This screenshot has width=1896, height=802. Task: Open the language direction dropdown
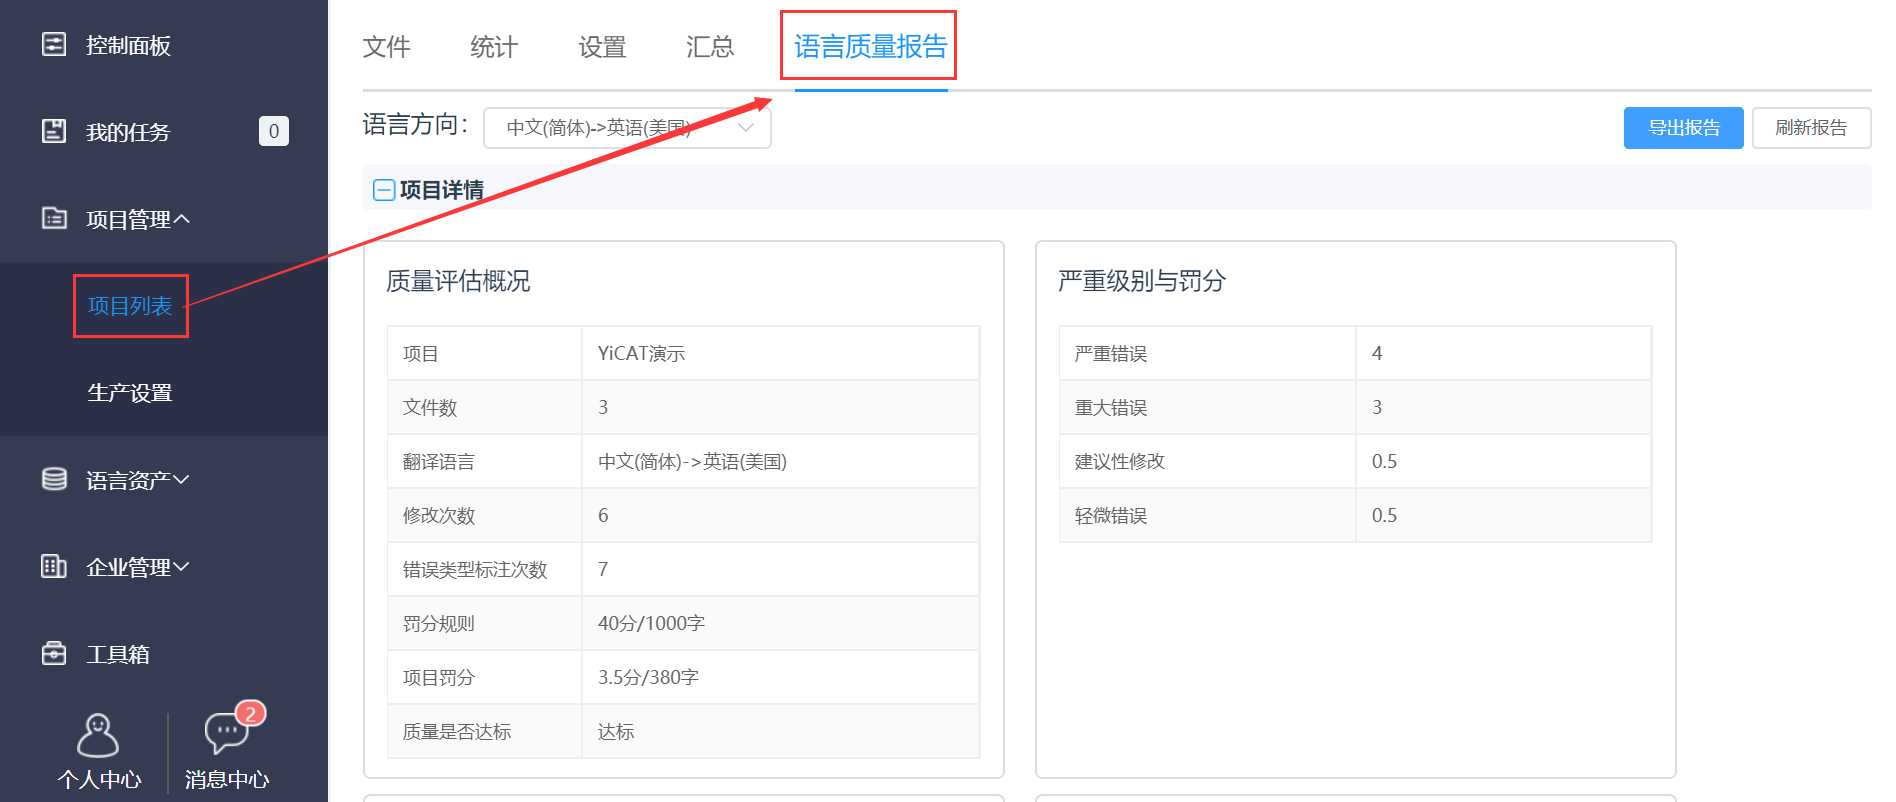coord(627,128)
